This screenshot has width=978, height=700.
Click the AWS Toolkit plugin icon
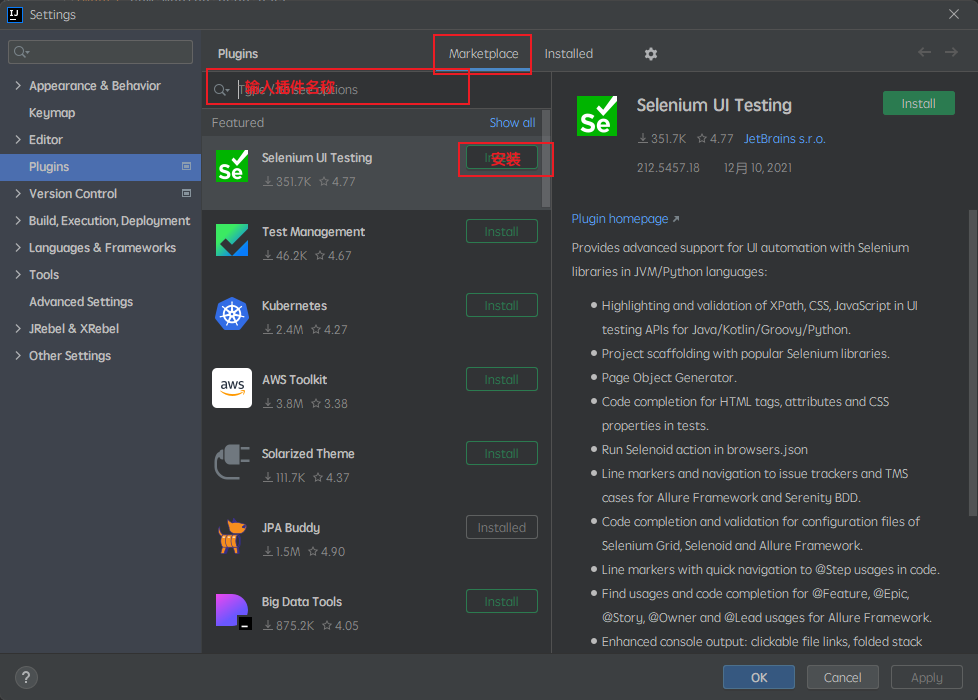[231, 388]
